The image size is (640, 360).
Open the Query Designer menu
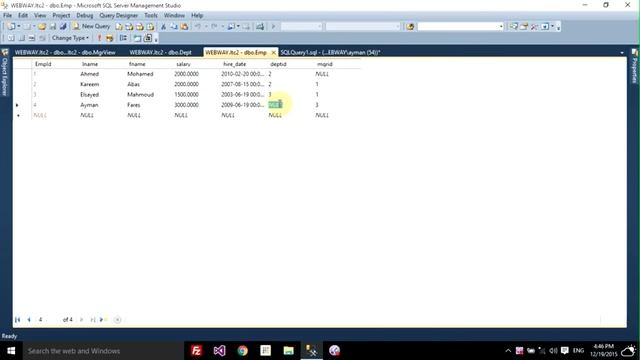coord(118,16)
